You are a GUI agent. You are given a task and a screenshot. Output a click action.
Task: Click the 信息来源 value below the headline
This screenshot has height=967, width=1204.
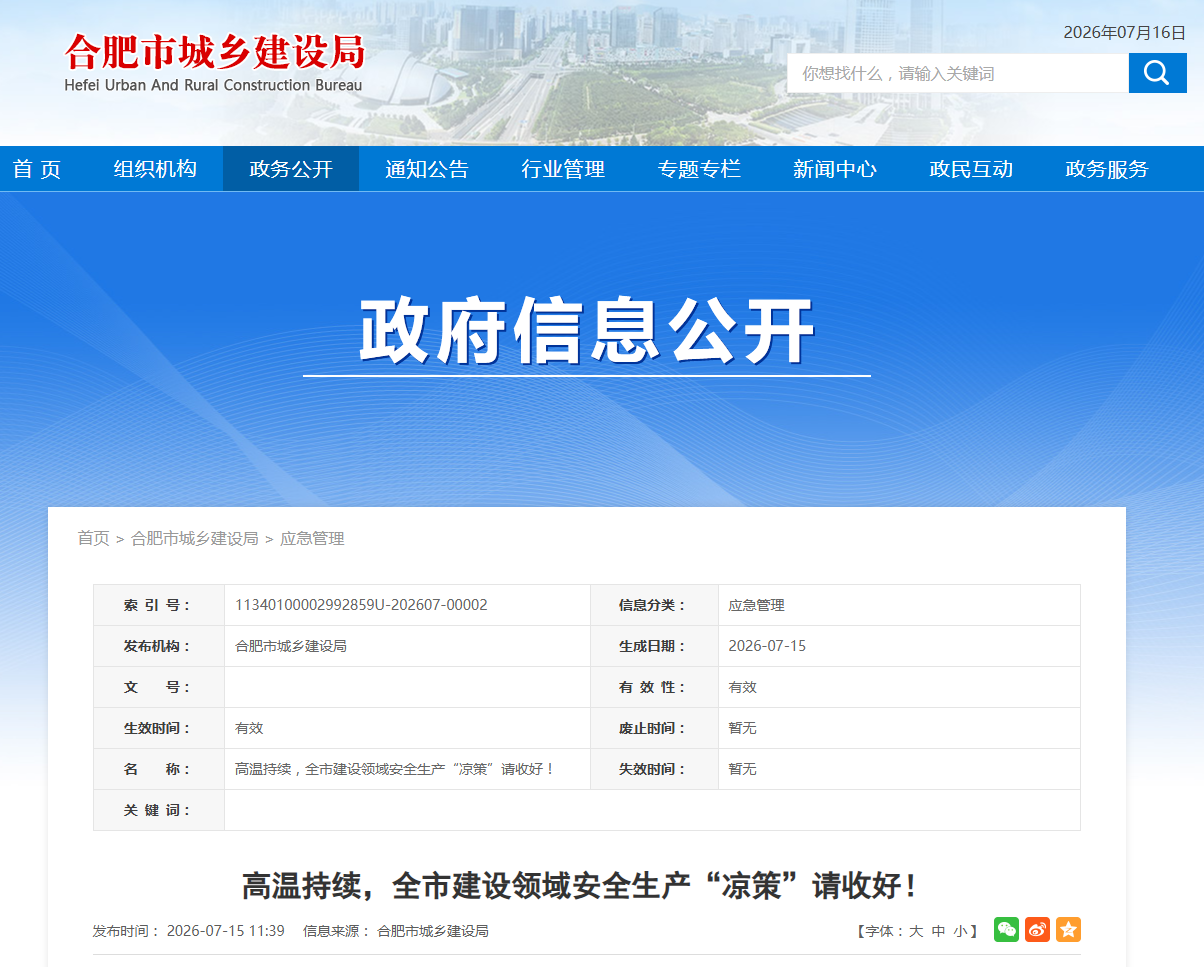point(433,931)
